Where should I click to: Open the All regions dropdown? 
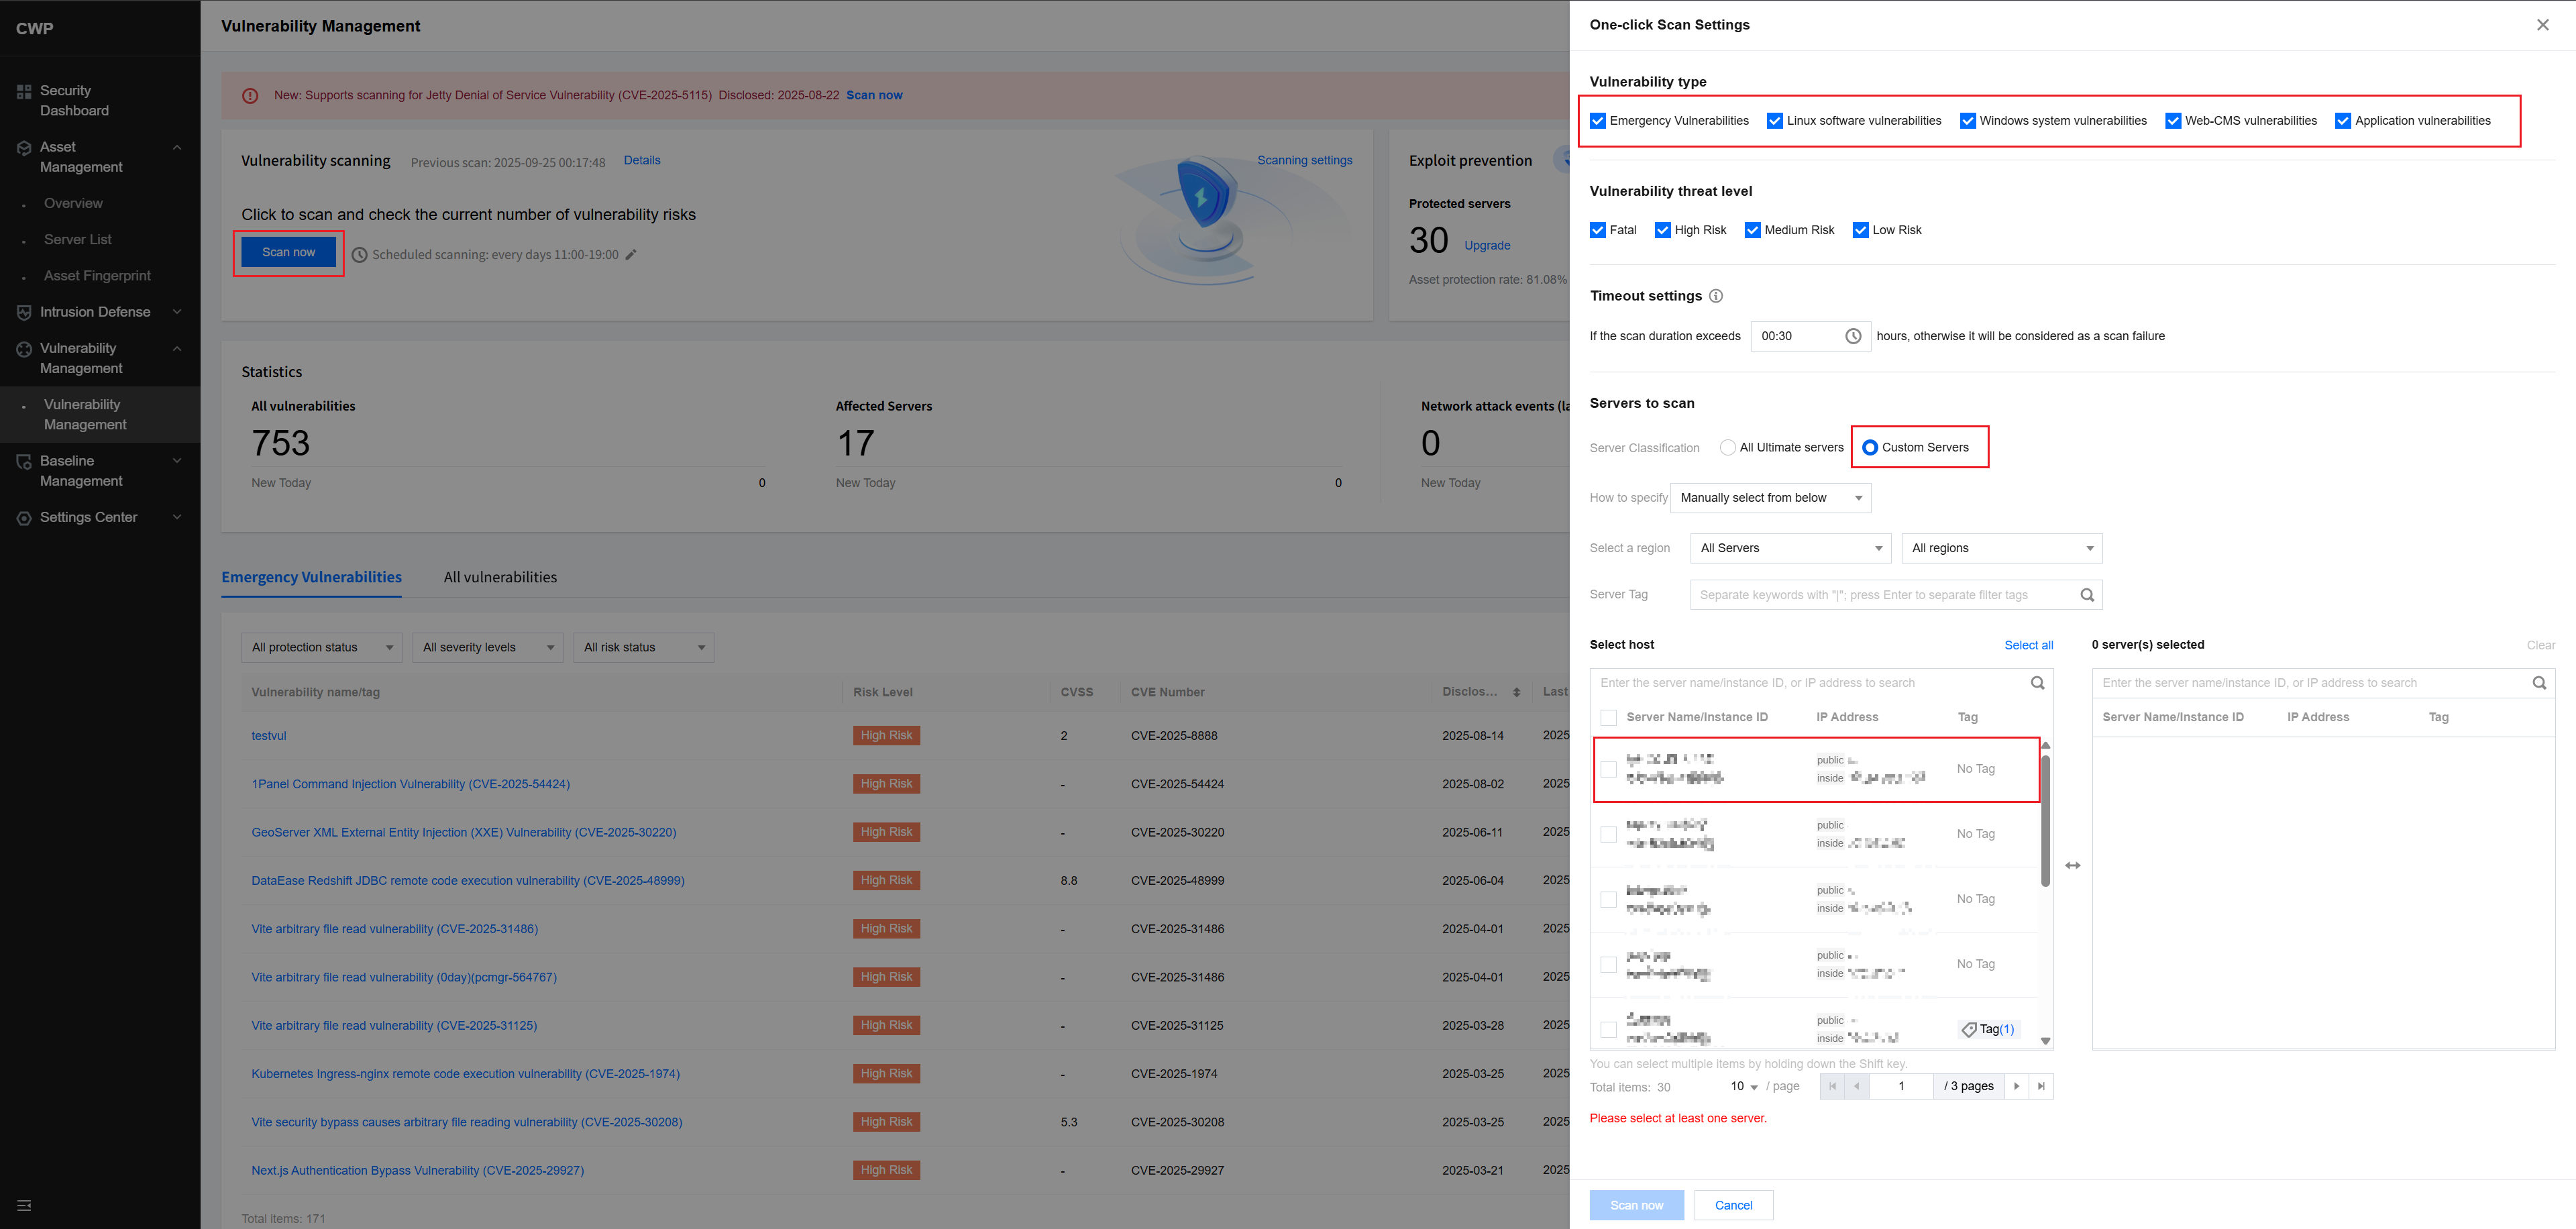coord(2001,548)
